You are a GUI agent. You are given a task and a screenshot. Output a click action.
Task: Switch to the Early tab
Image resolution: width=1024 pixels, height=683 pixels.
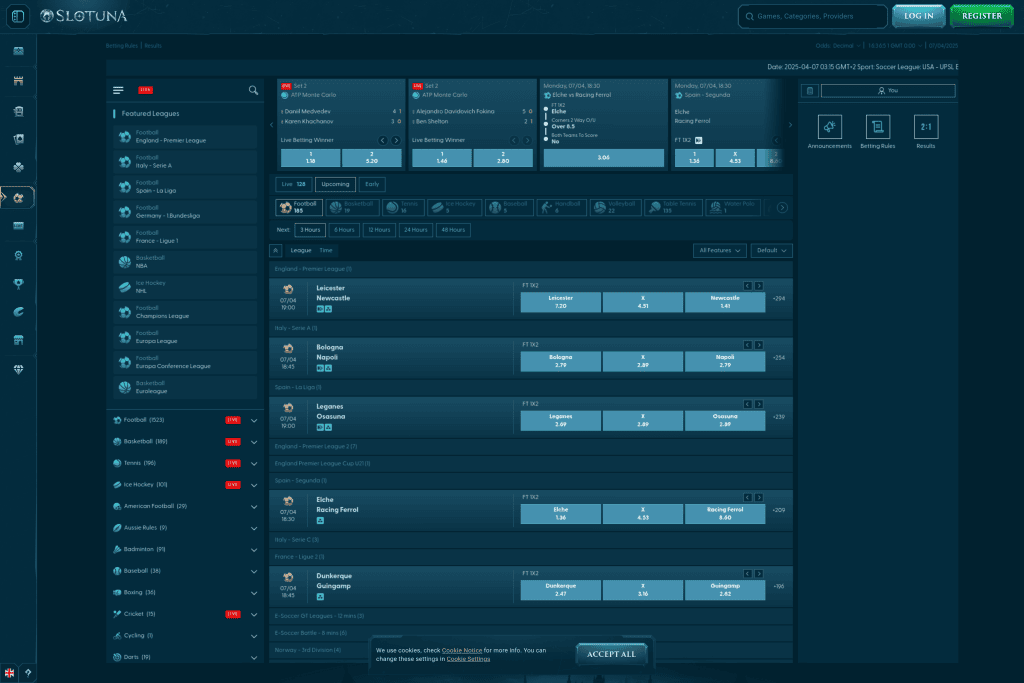click(372, 185)
